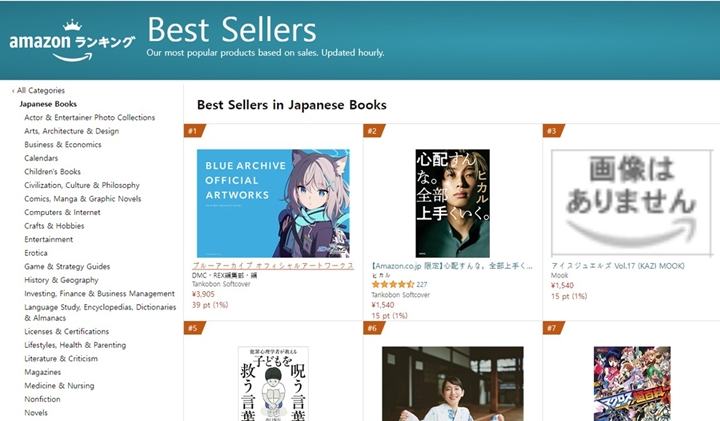720x421 pixels.
Task: Select Computers & Internet category
Action: [x=62, y=212]
